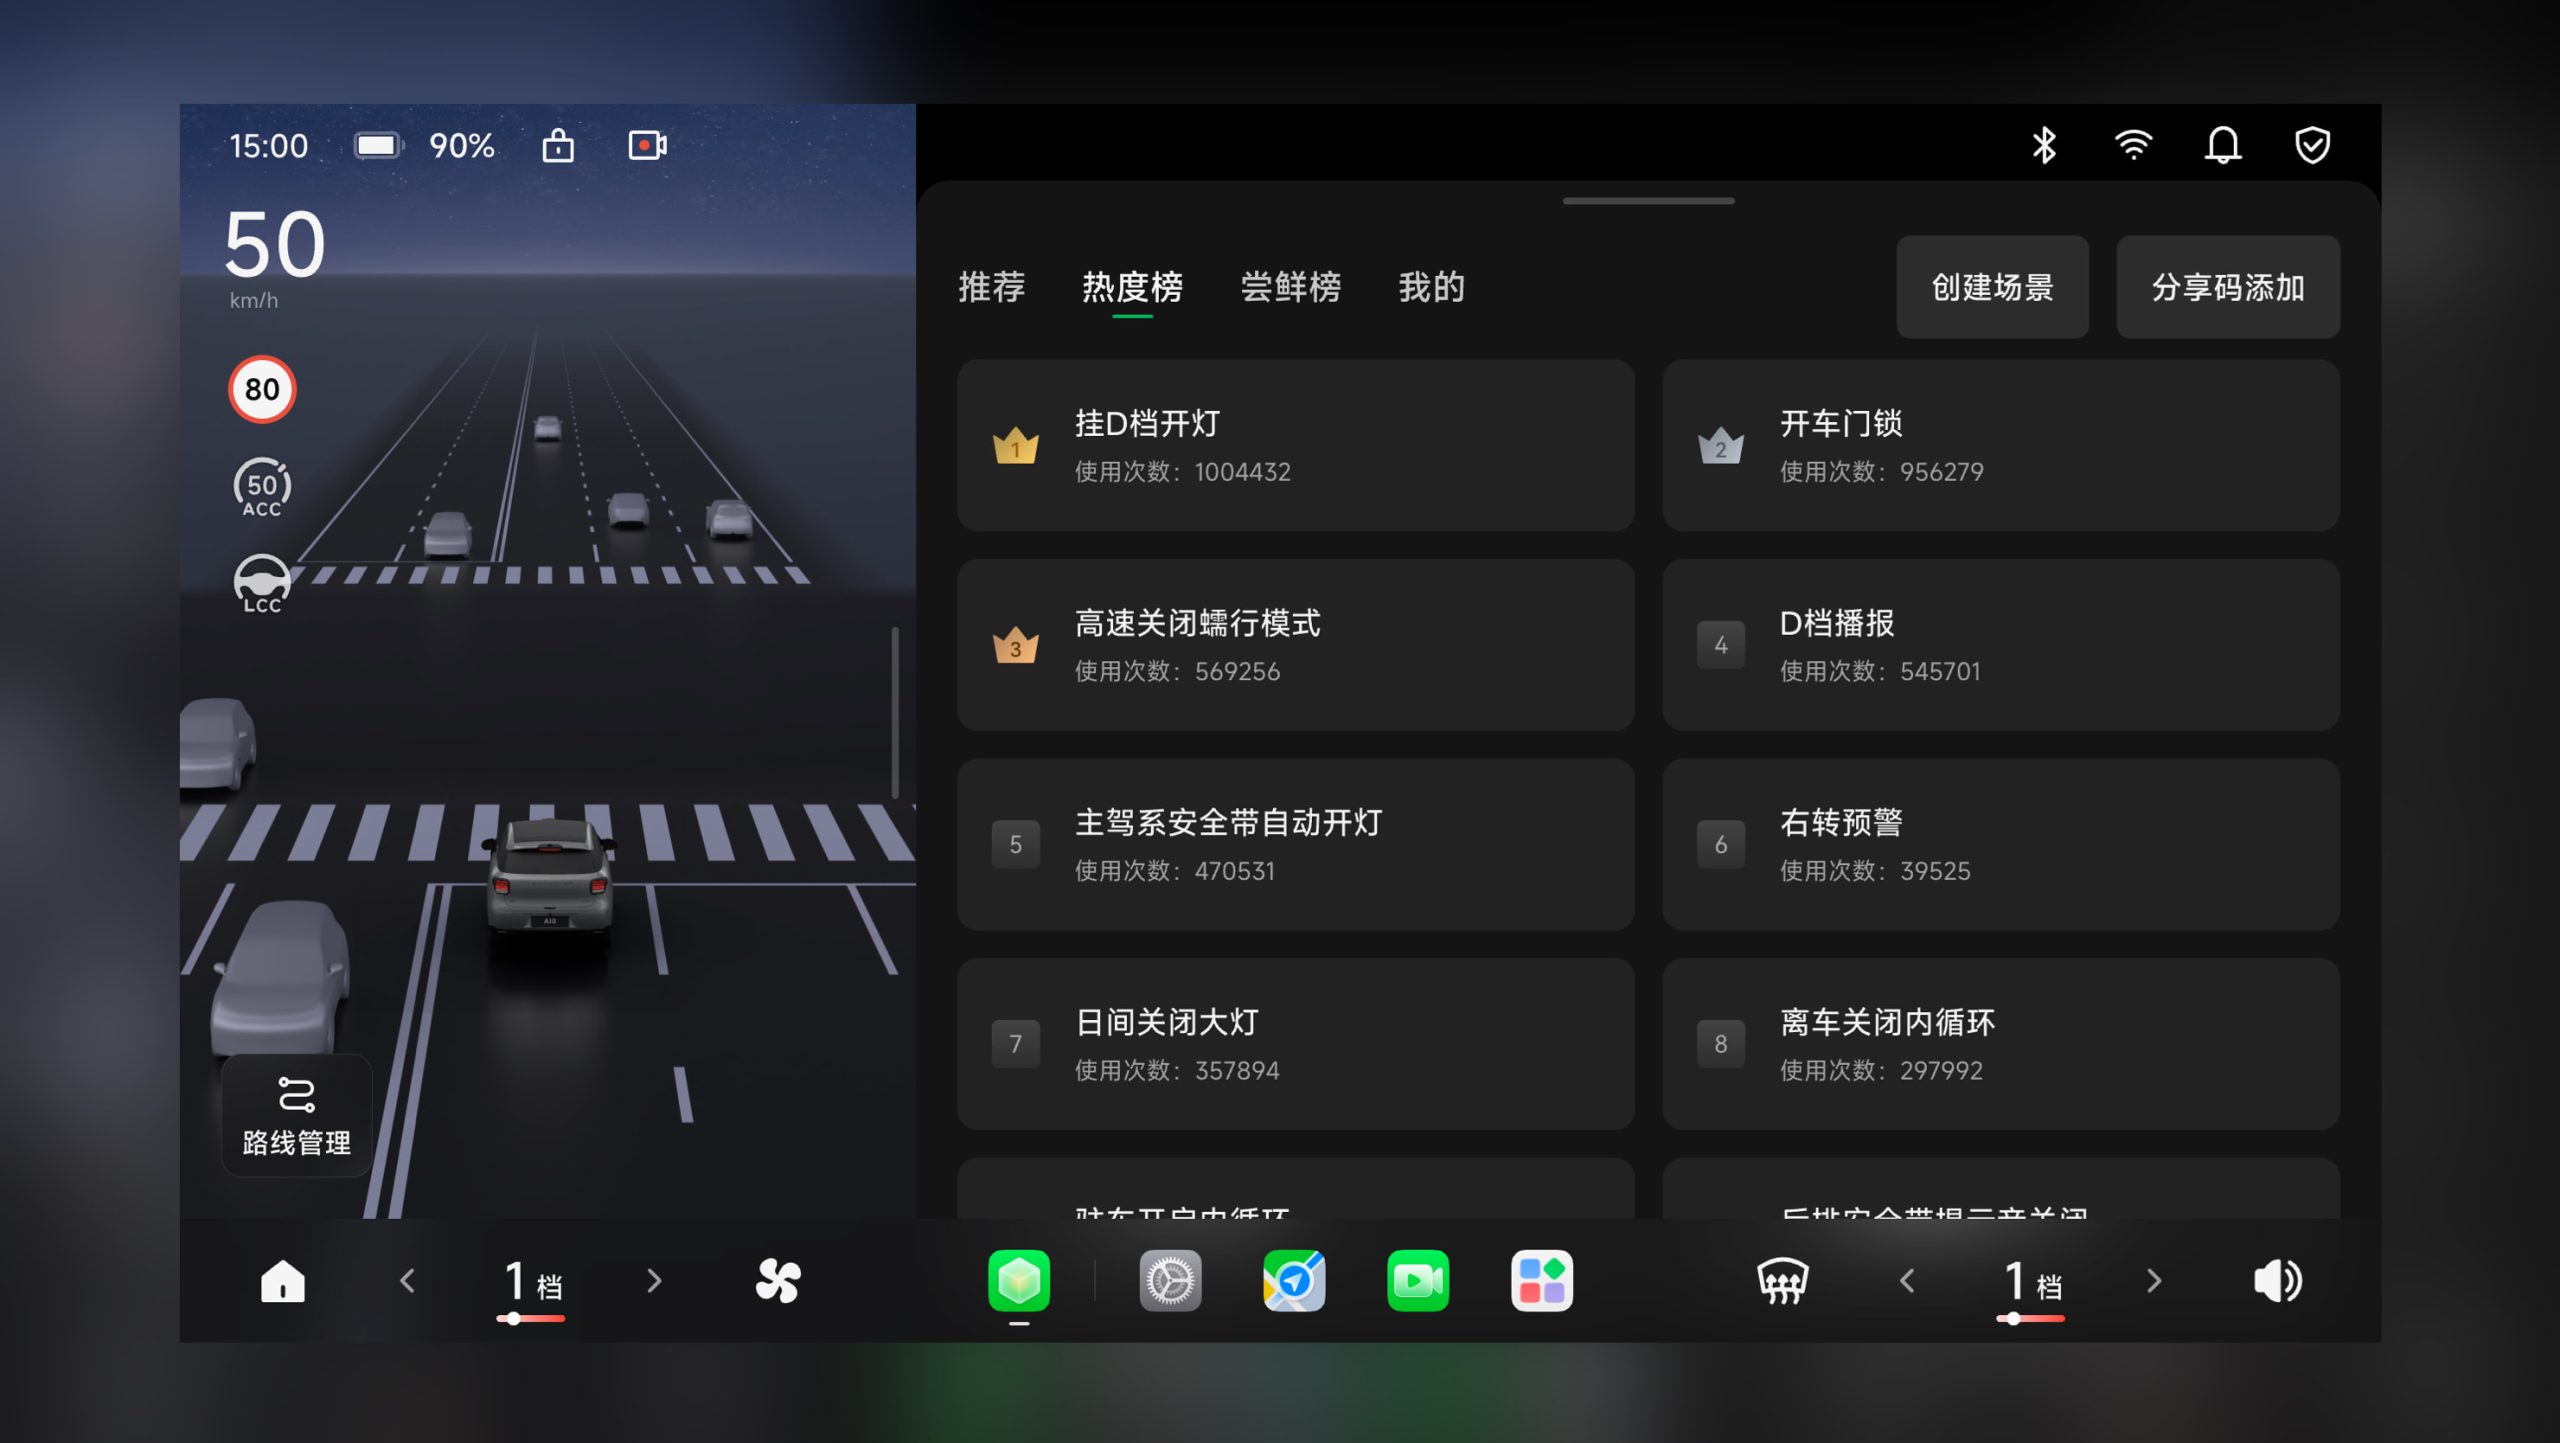2560x1443 pixels.
Task: Open the home screen icon
Action: (x=282, y=1281)
